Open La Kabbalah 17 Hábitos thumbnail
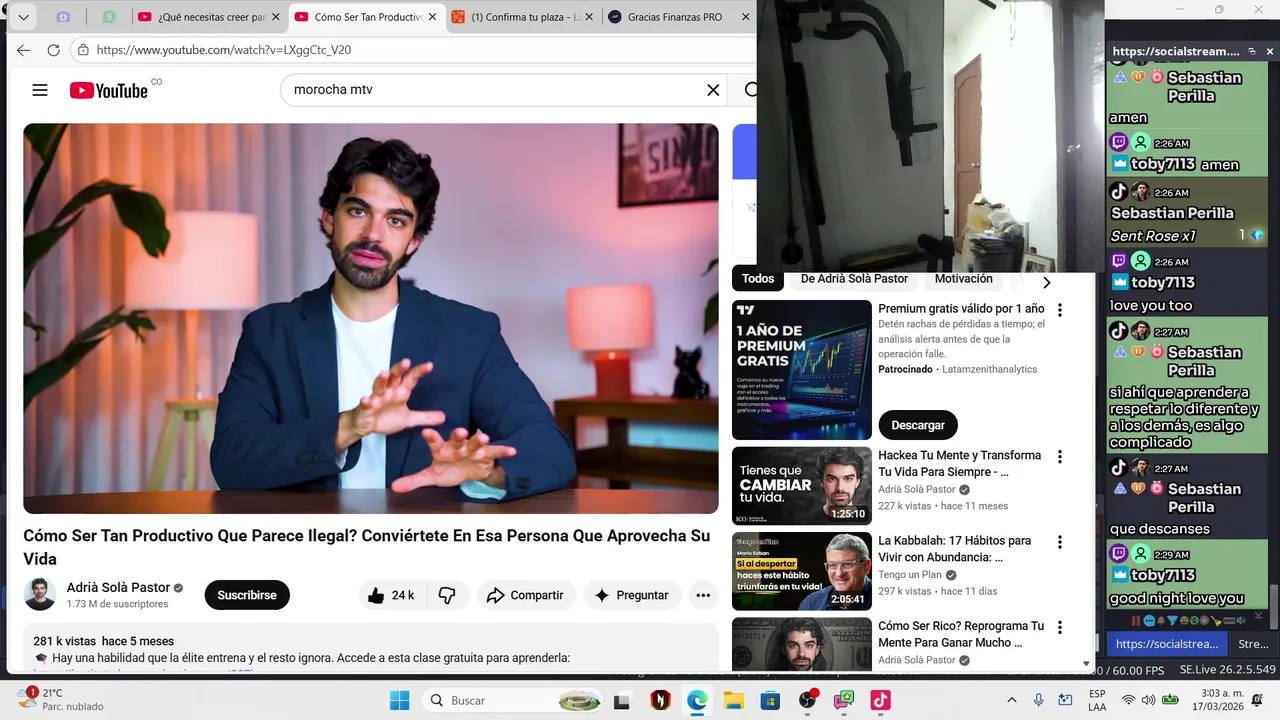 (x=802, y=571)
